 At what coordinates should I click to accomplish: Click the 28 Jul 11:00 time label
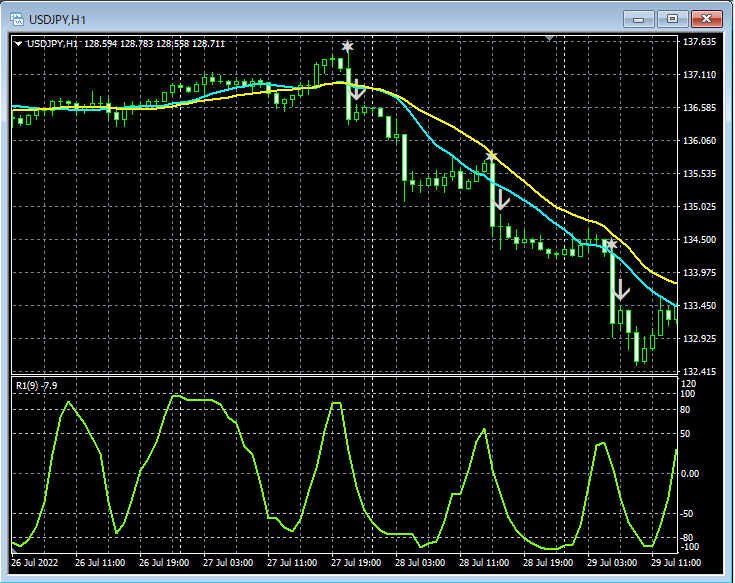tap(484, 562)
